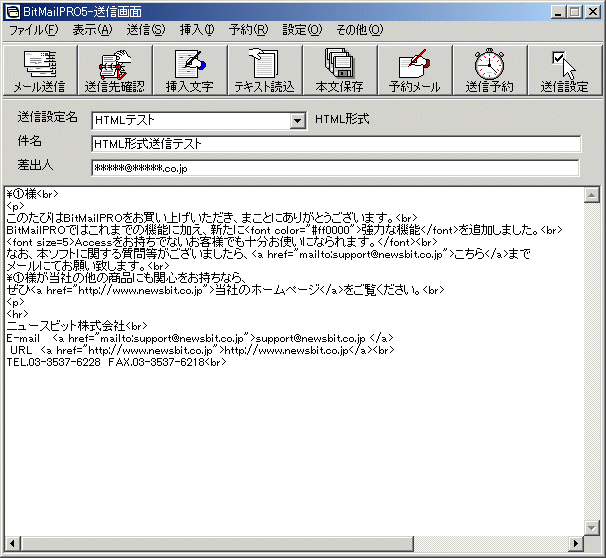Click the メール送信 send mail toolbar icon
Viewport: 606px width, 558px height.
40,70
